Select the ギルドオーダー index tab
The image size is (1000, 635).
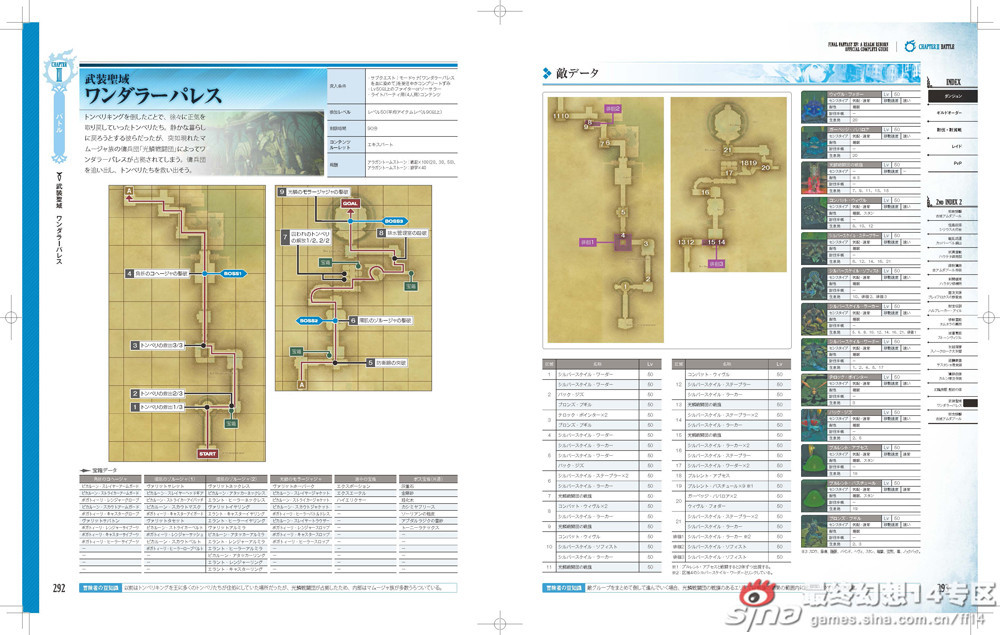953,113
